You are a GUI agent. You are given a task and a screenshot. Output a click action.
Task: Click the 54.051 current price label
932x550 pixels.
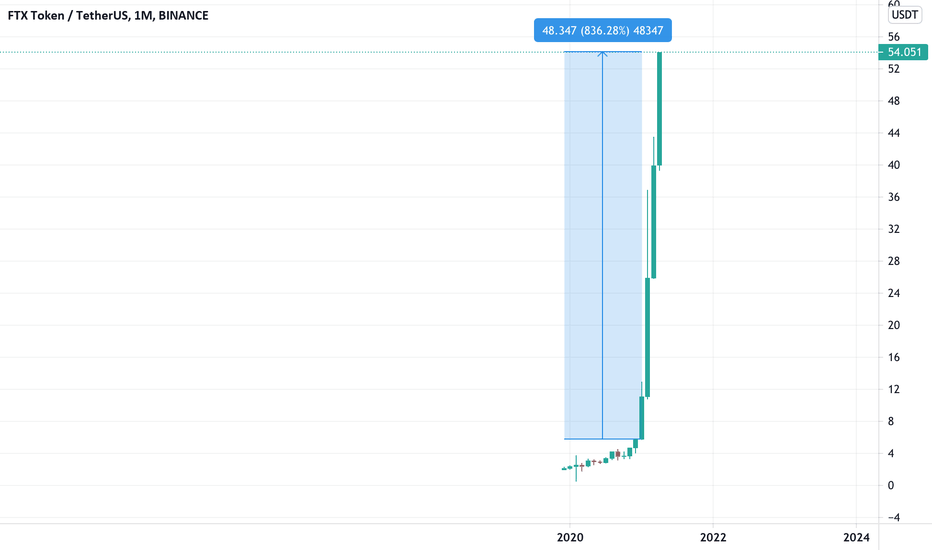click(x=903, y=52)
